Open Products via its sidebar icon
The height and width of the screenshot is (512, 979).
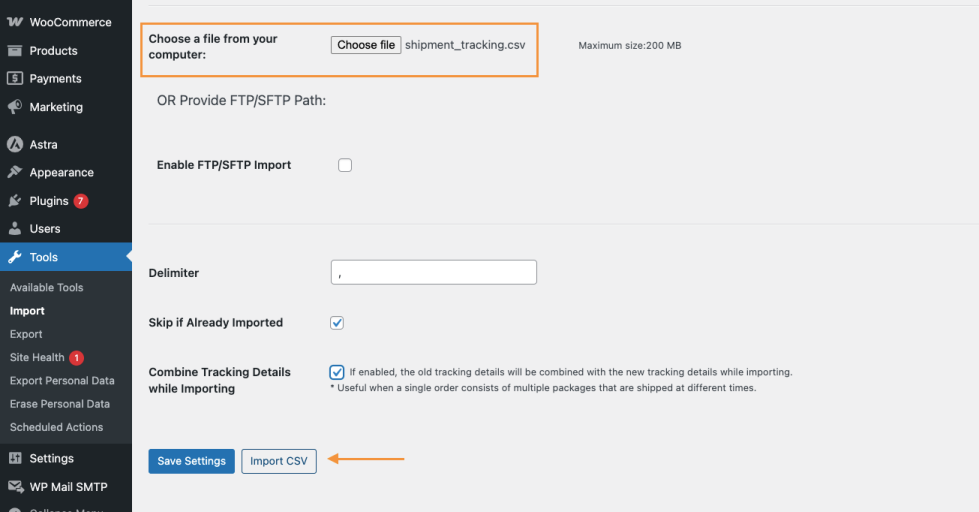pyautogui.click(x=15, y=51)
